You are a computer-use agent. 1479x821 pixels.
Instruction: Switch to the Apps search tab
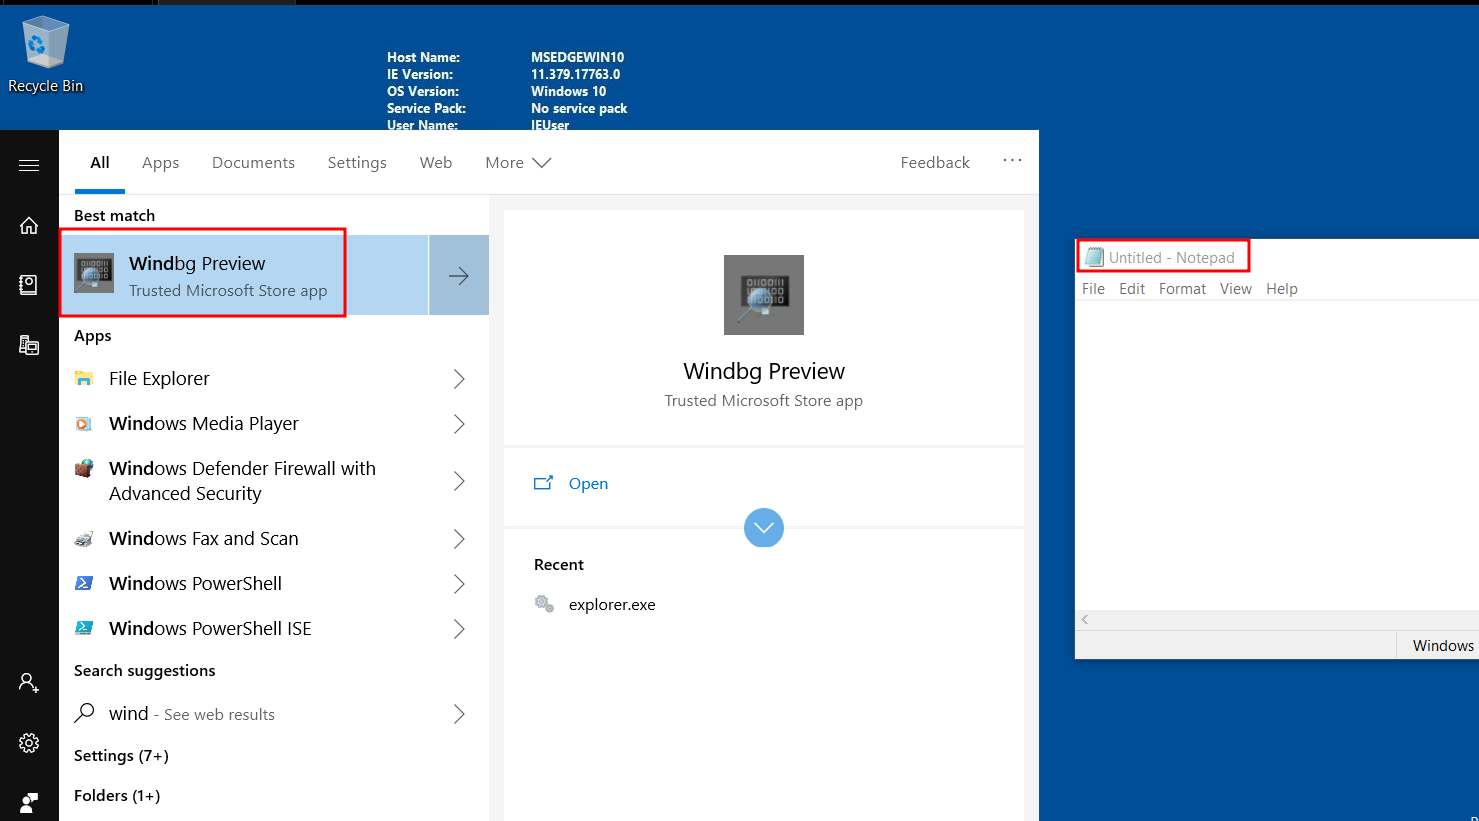[160, 162]
